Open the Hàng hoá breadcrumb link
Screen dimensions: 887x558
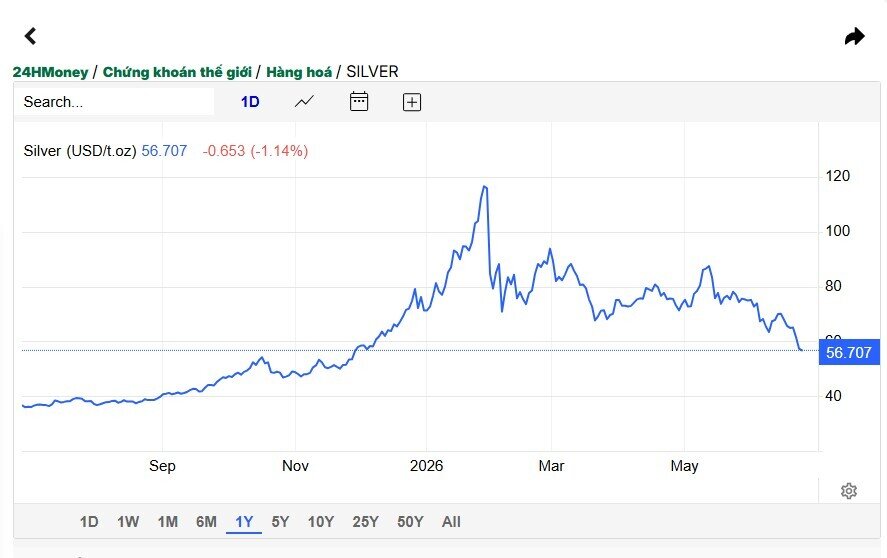point(299,72)
